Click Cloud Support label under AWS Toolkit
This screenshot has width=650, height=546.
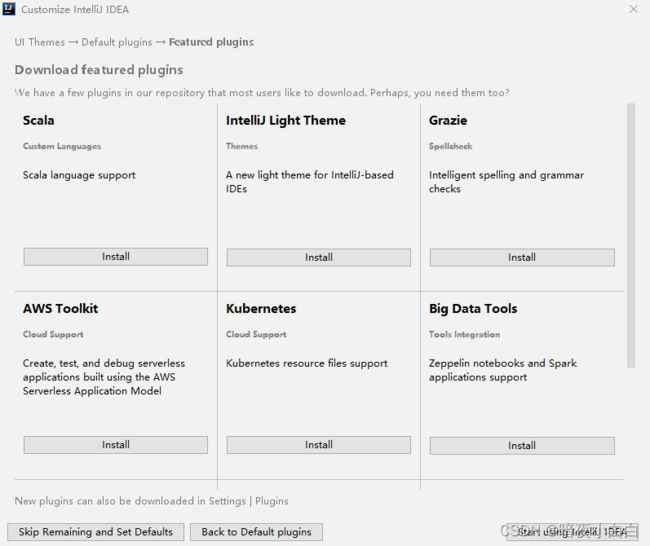(x=53, y=335)
